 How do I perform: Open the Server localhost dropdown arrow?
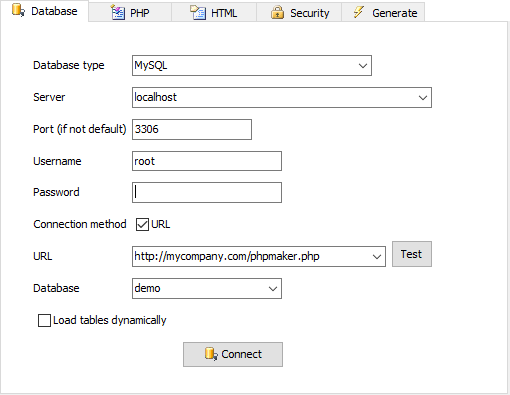click(423, 98)
